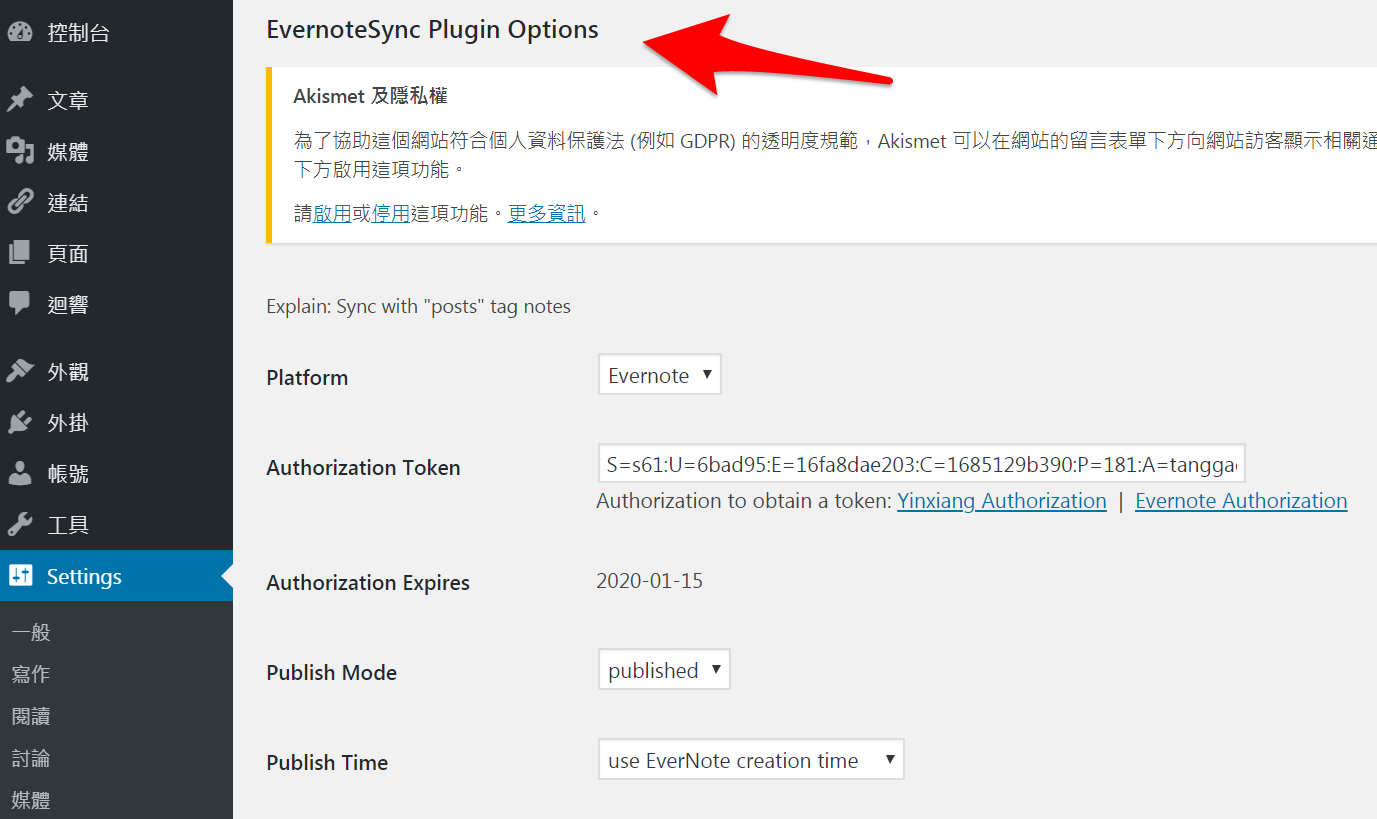The height and width of the screenshot is (819, 1377).
Task: Click into the Authorization Token field
Action: (921, 465)
